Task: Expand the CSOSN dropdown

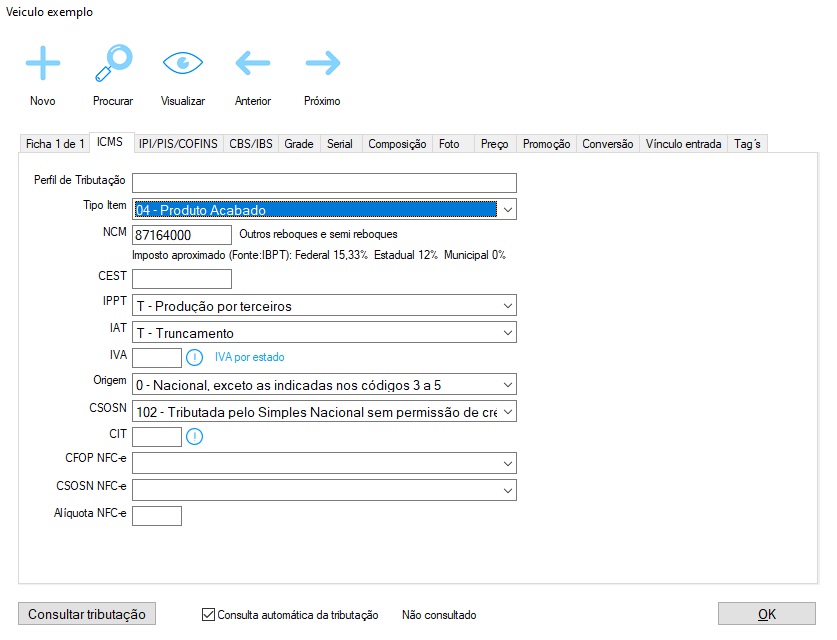Action: (x=507, y=411)
